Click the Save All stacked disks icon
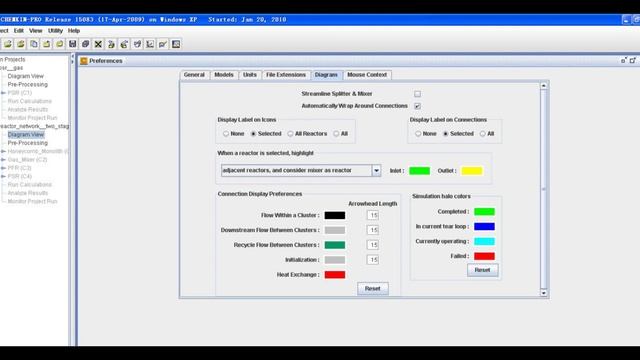This screenshot has height=360, width=640. tap(85, 44)
